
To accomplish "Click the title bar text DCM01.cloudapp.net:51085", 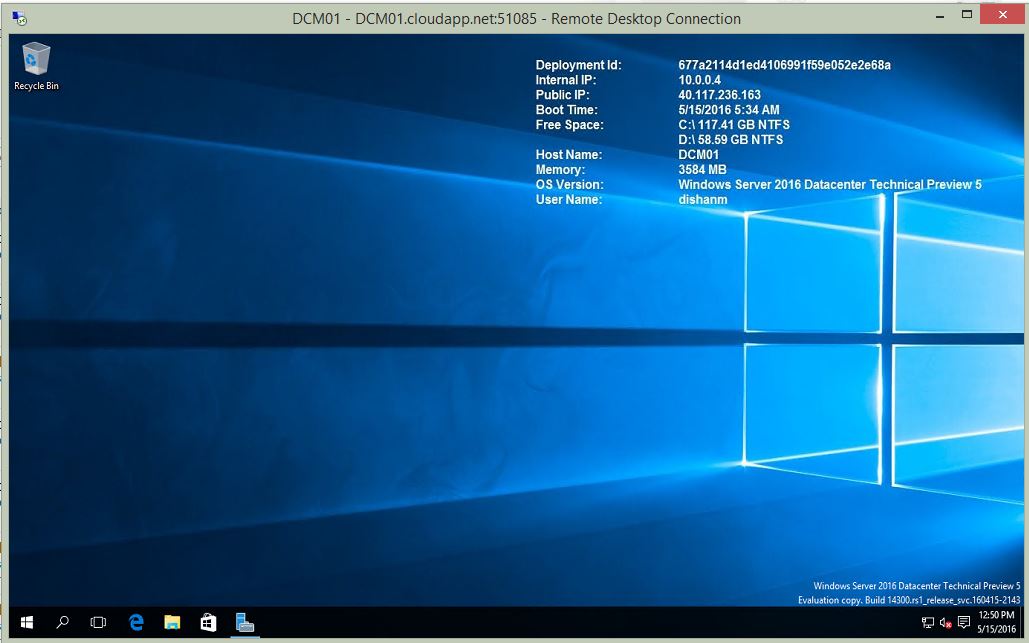I will tap(446, 19).
